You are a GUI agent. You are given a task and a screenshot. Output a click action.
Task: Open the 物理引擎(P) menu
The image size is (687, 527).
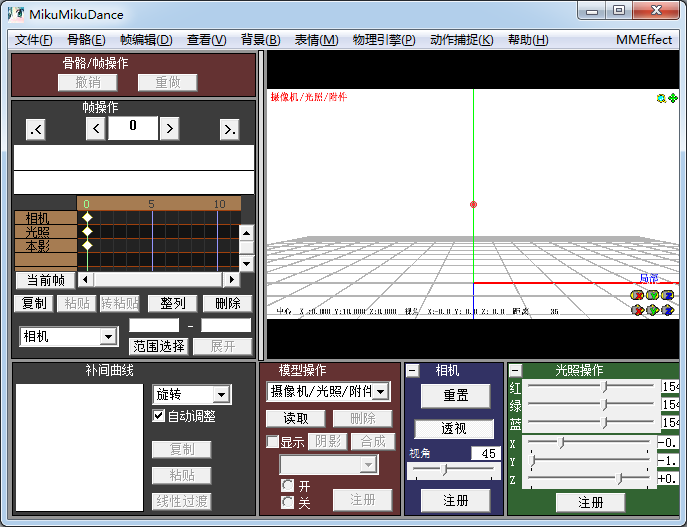tap(384, 40)
